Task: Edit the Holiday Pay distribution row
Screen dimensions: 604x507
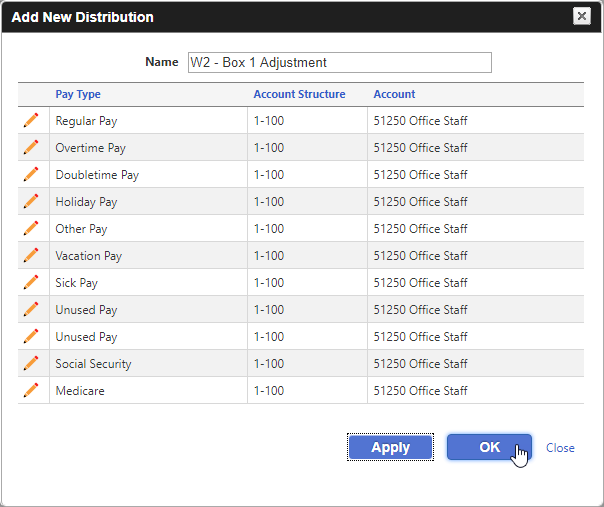Action: (x=31, y=201)
